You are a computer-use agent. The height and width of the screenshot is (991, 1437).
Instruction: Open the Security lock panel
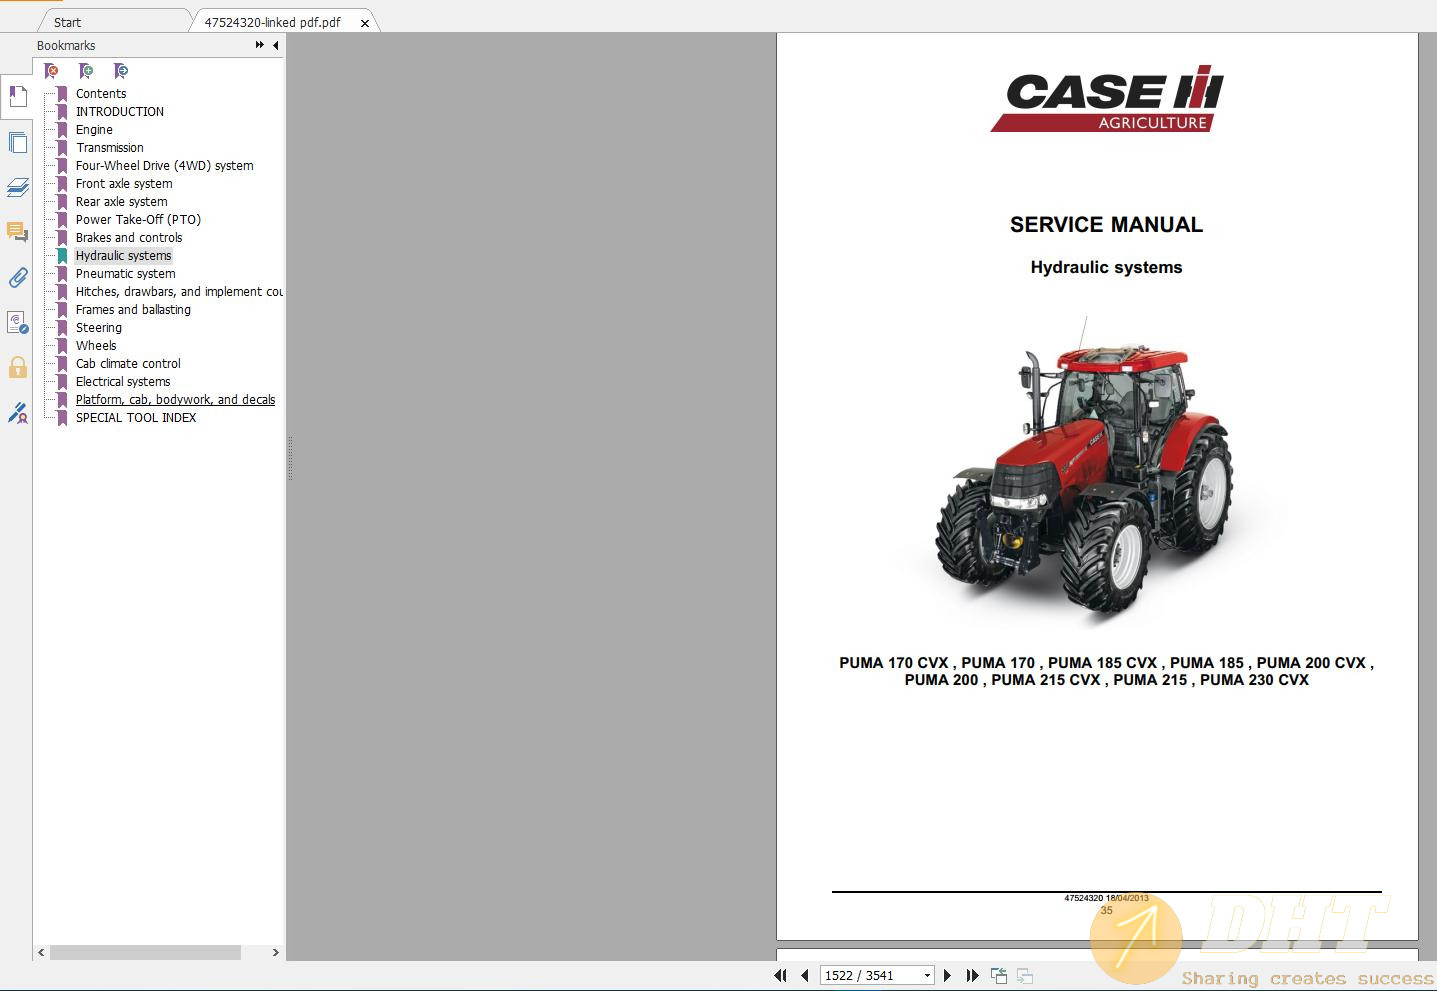(17, 367)
